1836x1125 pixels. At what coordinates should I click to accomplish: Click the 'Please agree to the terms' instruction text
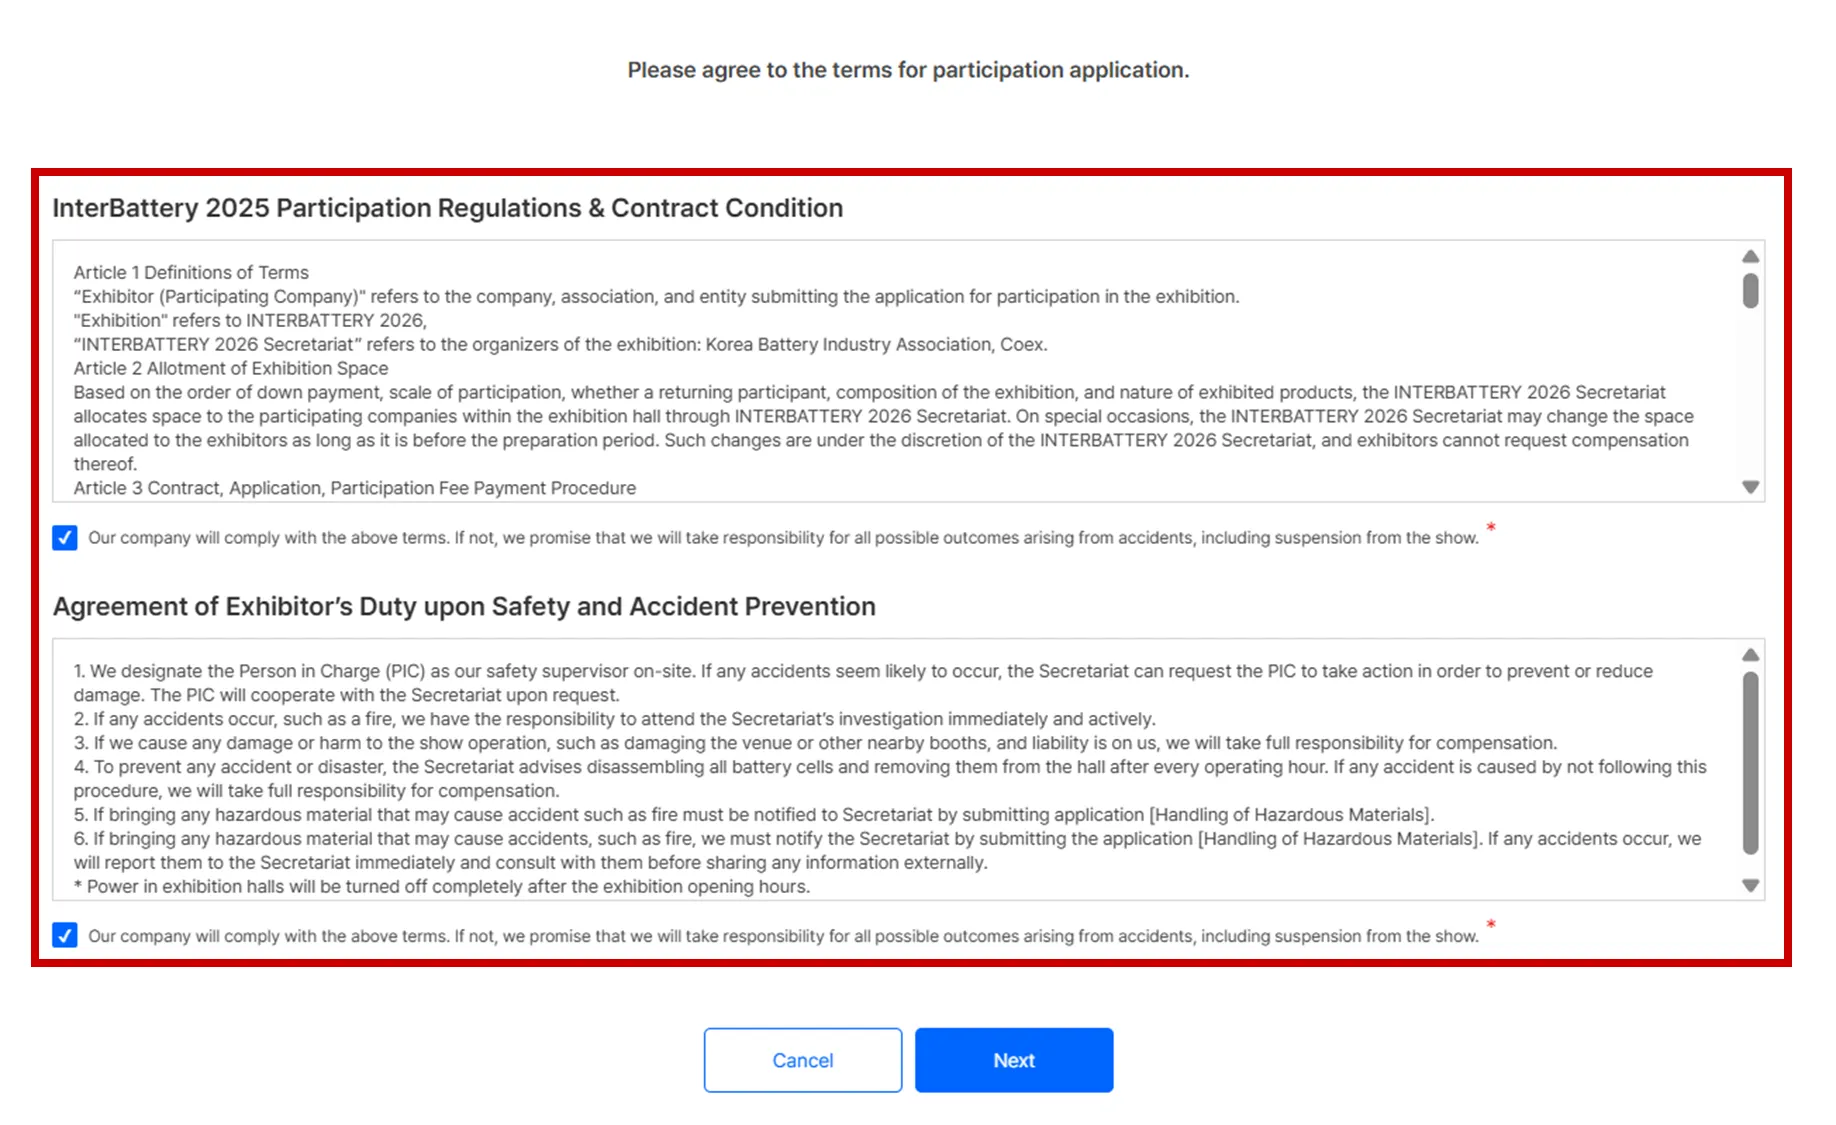(908, 70)
